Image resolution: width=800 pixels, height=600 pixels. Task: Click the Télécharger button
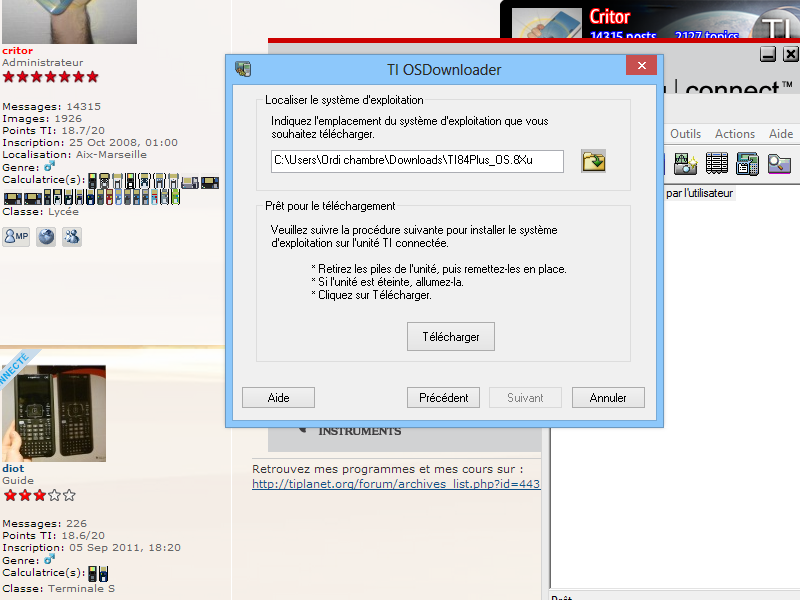pos(451,337)
